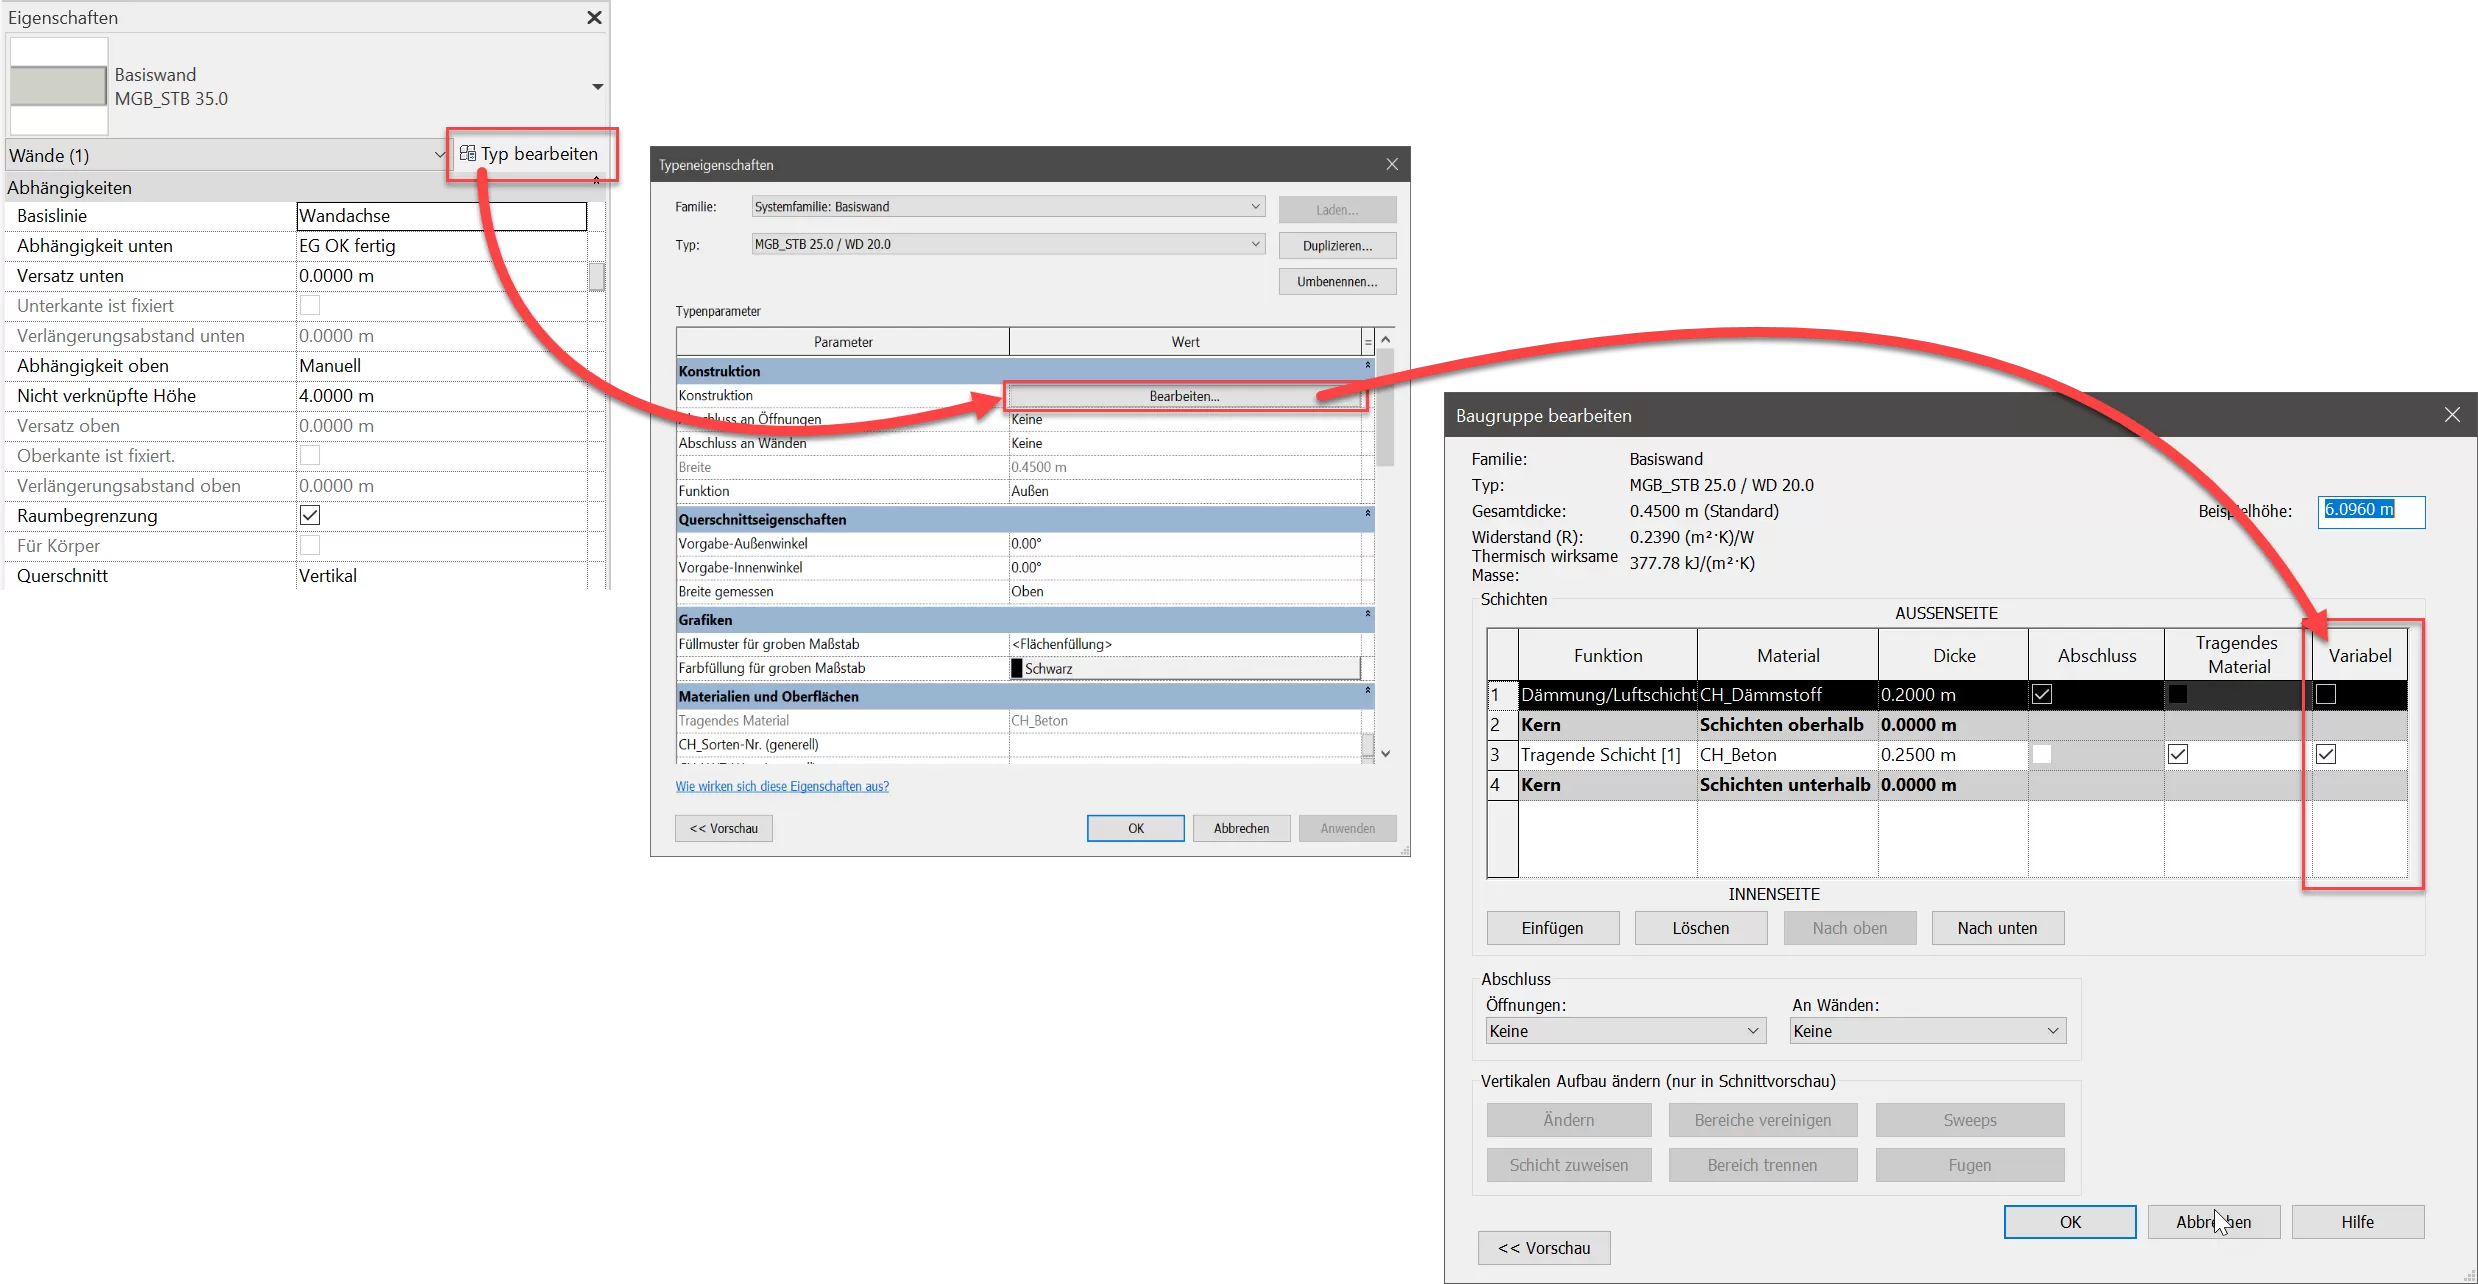Open the Wände (1) filter dropdown
This screenshot has width=2478, height=1284.
pos(438,155)
